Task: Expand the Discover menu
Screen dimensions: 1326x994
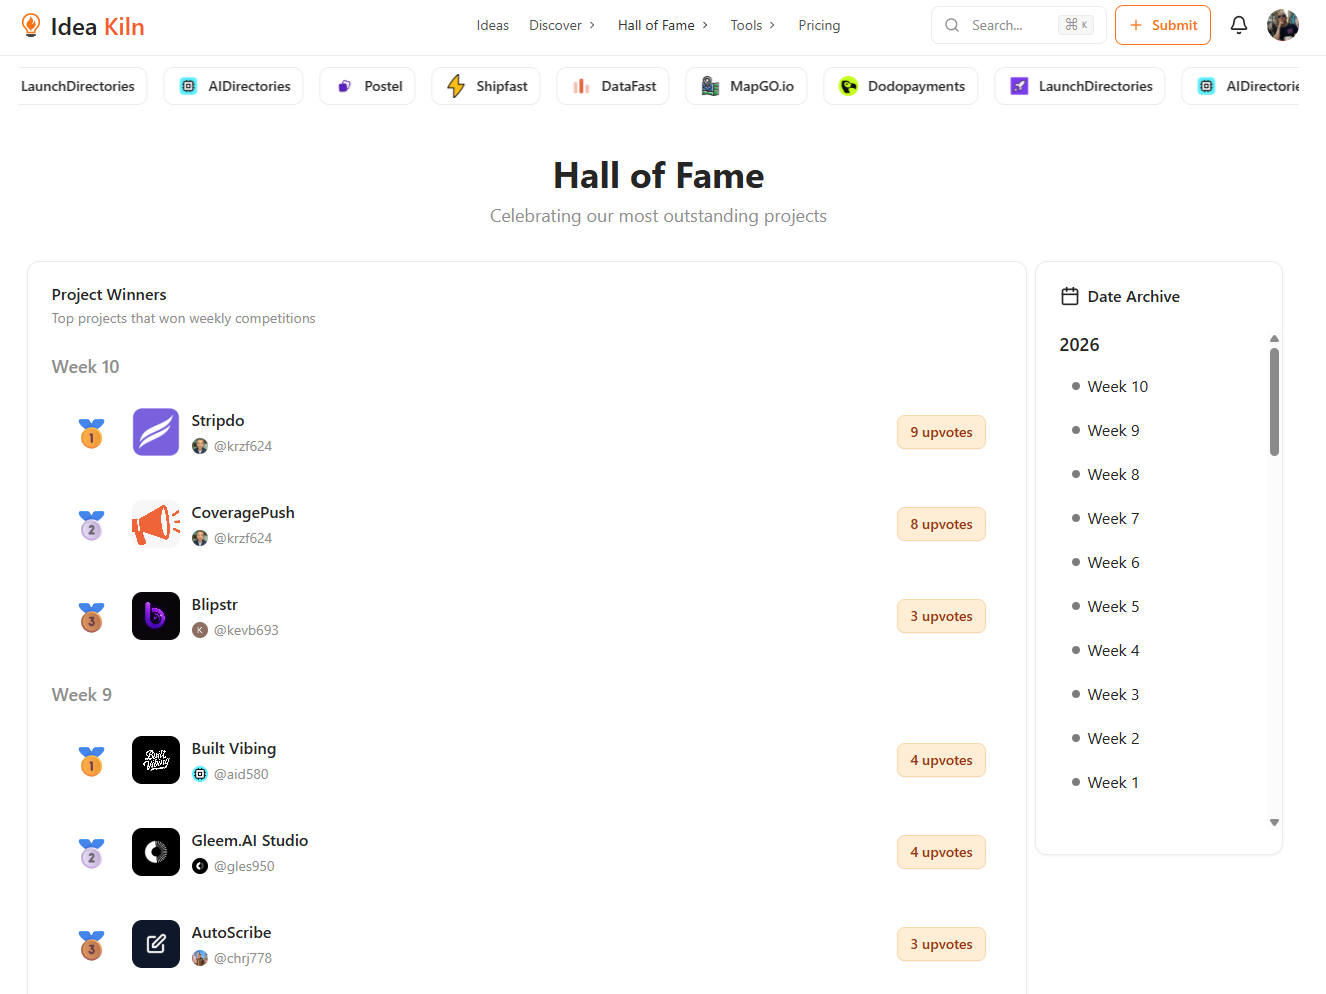Action: [x=556, y=25]
